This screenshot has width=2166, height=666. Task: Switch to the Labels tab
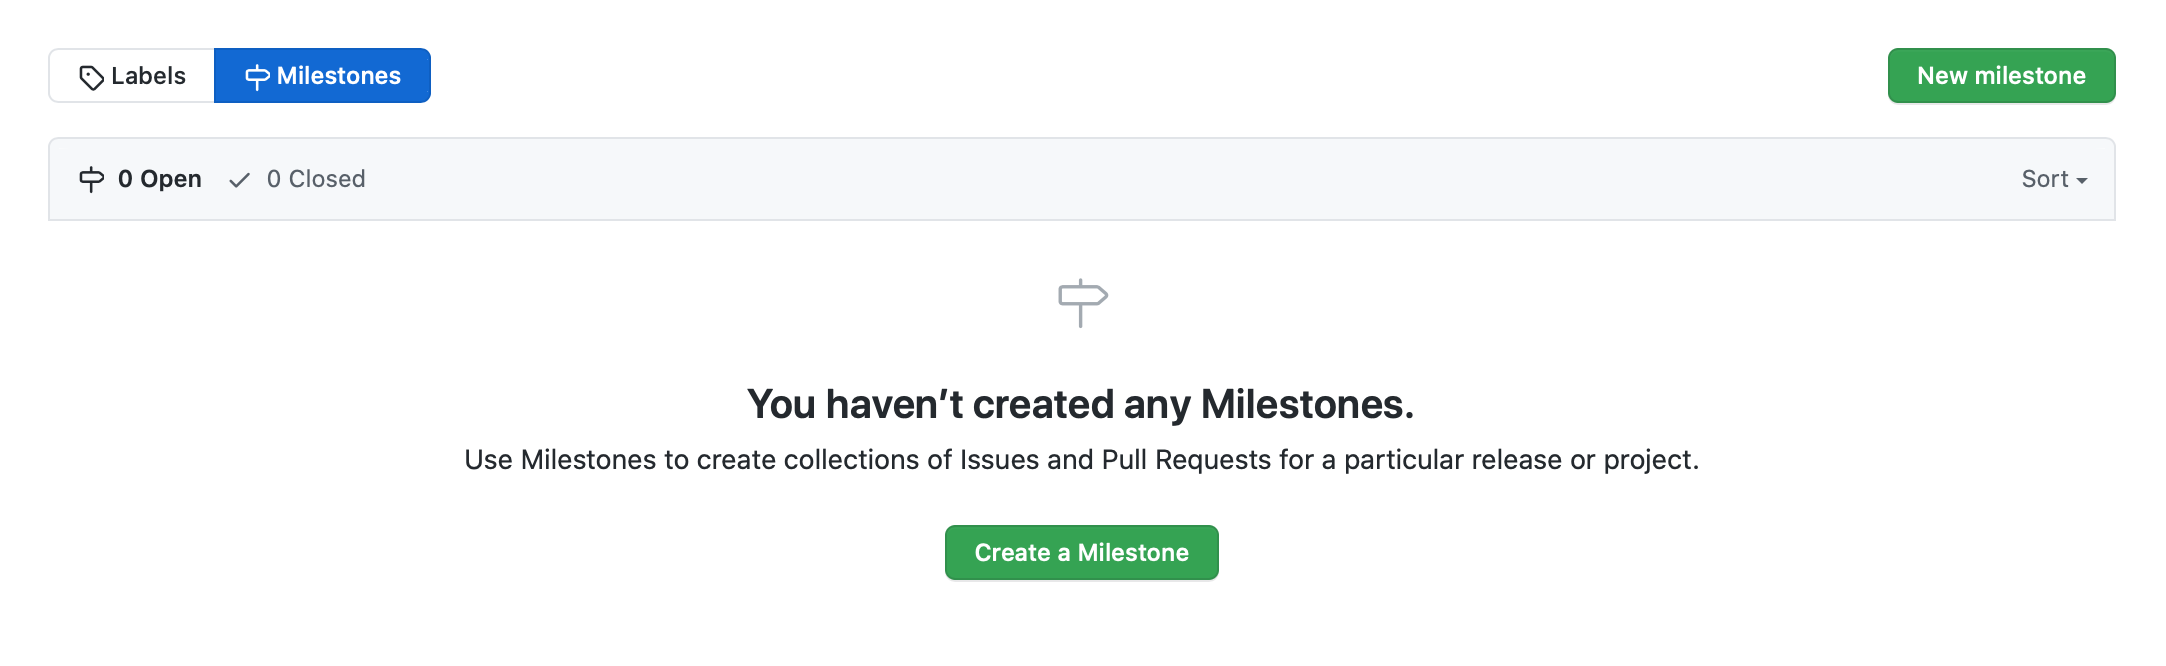click(x=132, y=76)
